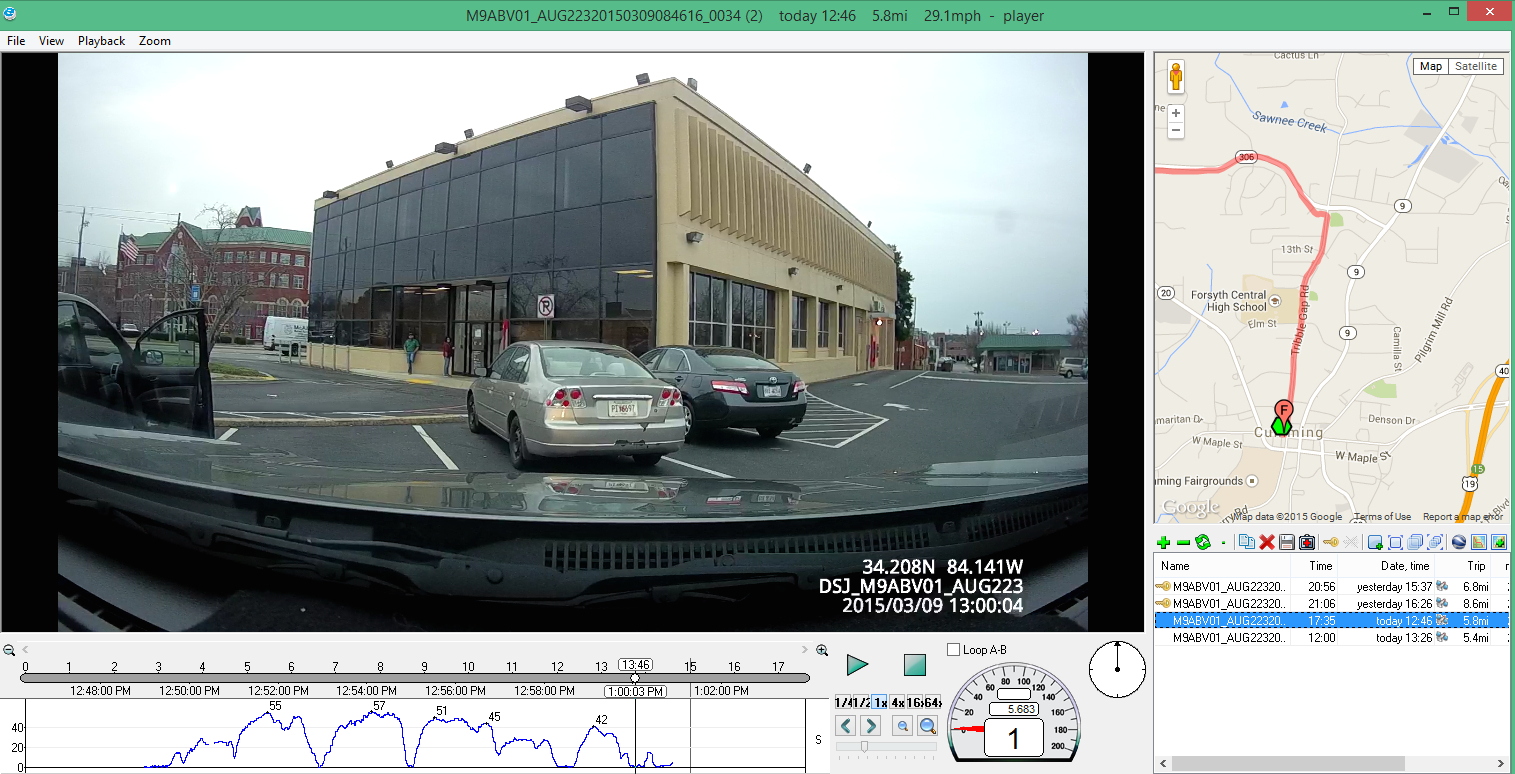Click the copy files icon

(1246, 542)
